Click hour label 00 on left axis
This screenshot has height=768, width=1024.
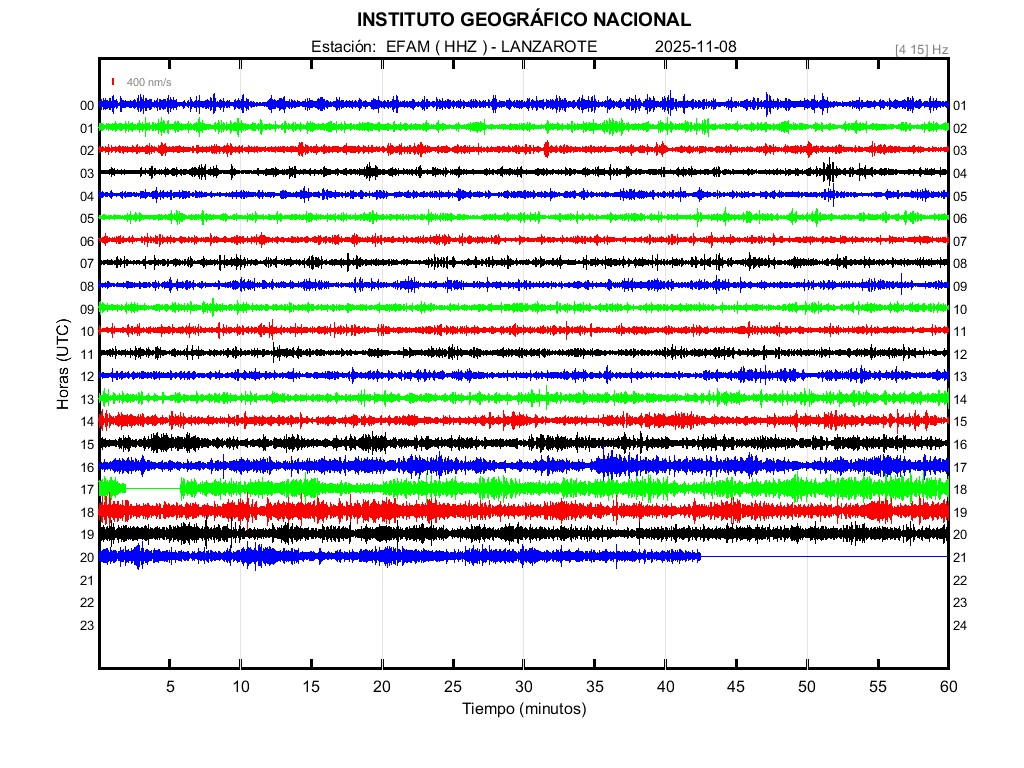87,106
